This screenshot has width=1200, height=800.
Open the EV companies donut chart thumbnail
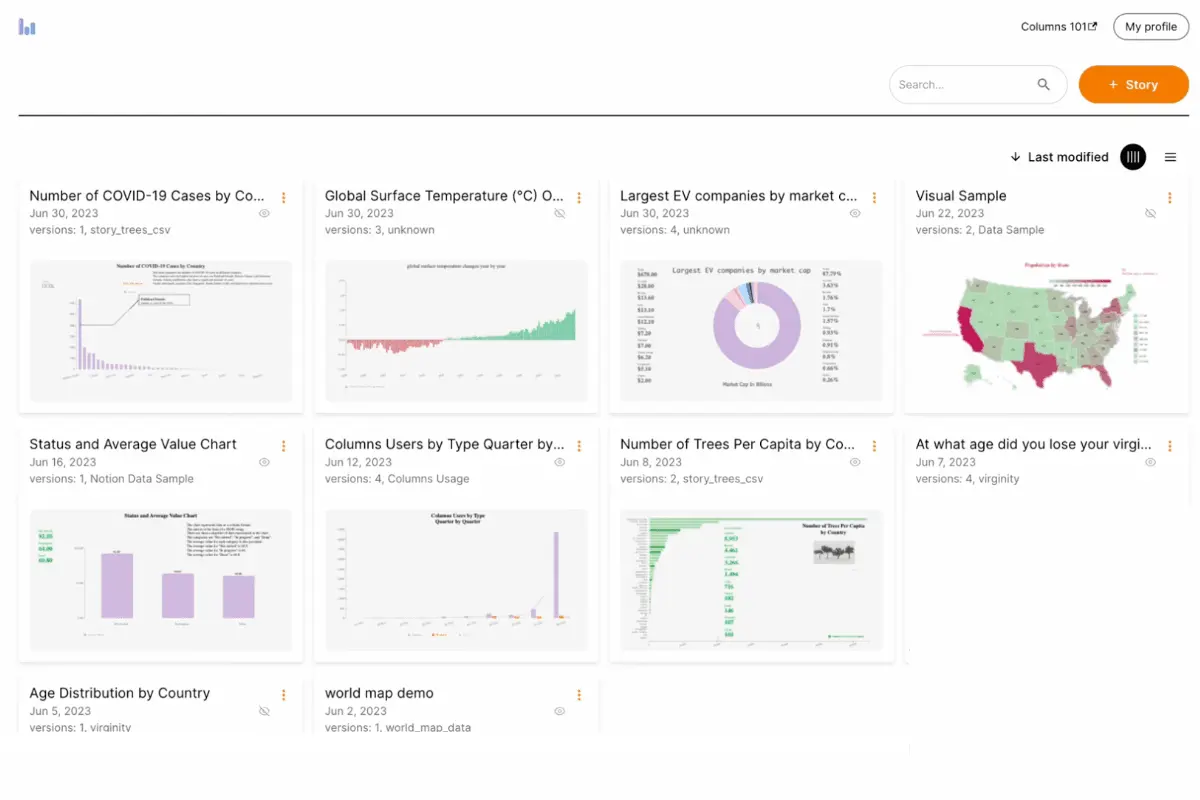click(x=752, y=330)
